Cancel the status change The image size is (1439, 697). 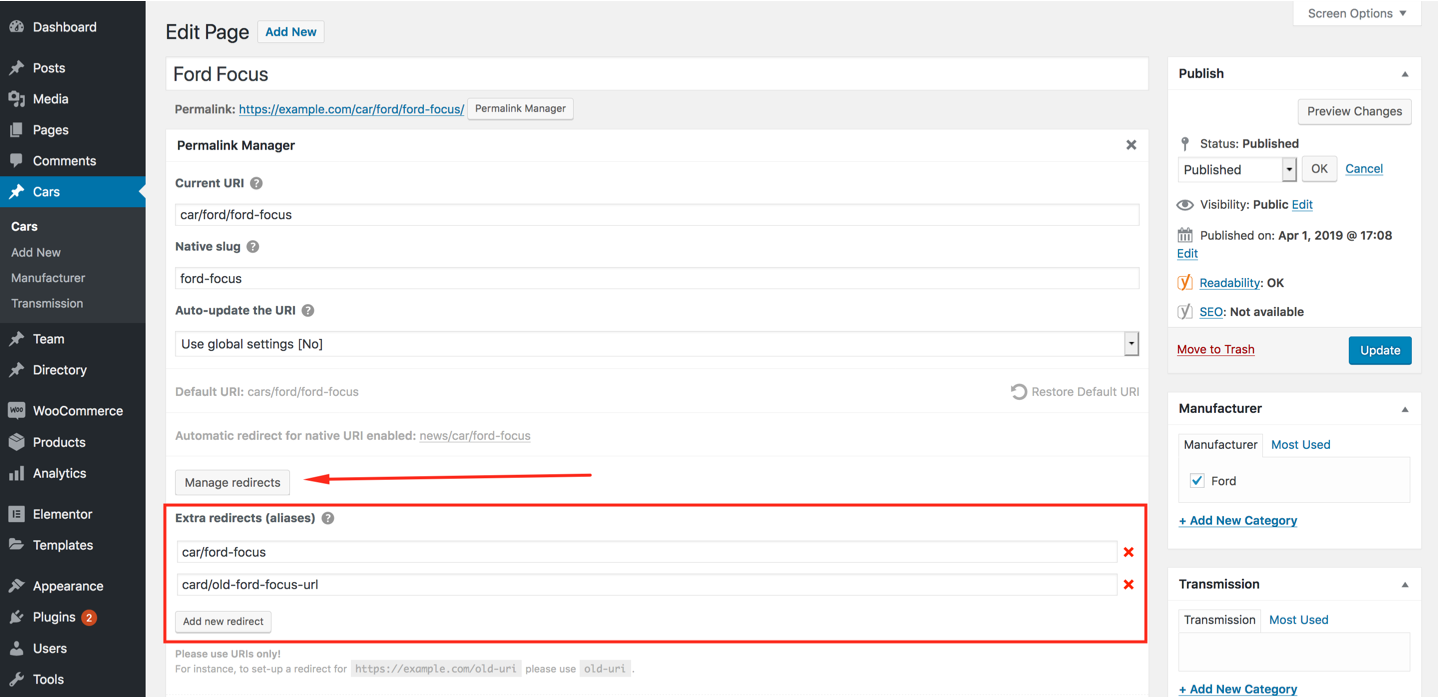1364,169
